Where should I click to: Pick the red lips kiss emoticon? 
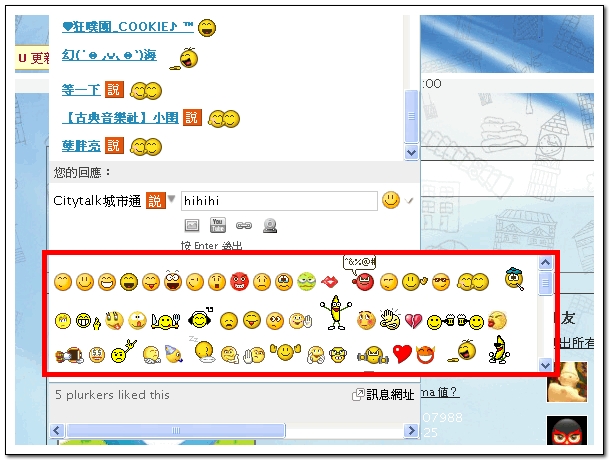pos(330,281)
